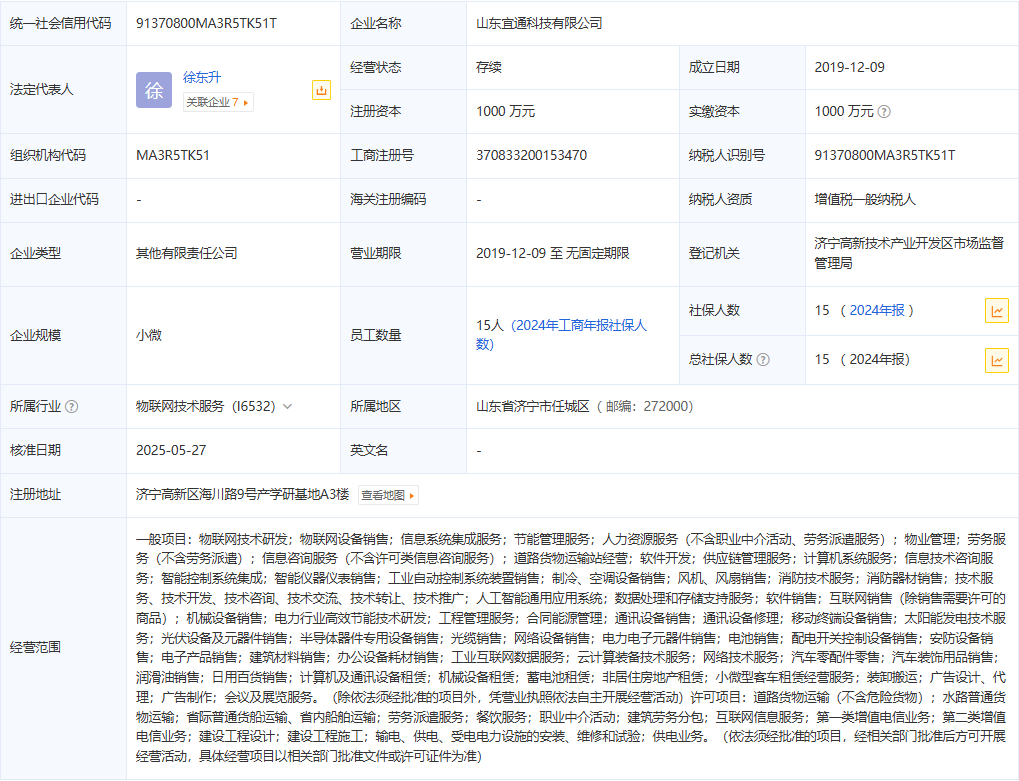Screen dimensions: 1019x781
Task: Click help icon next to 实缴资本 value
Action: 884,112
